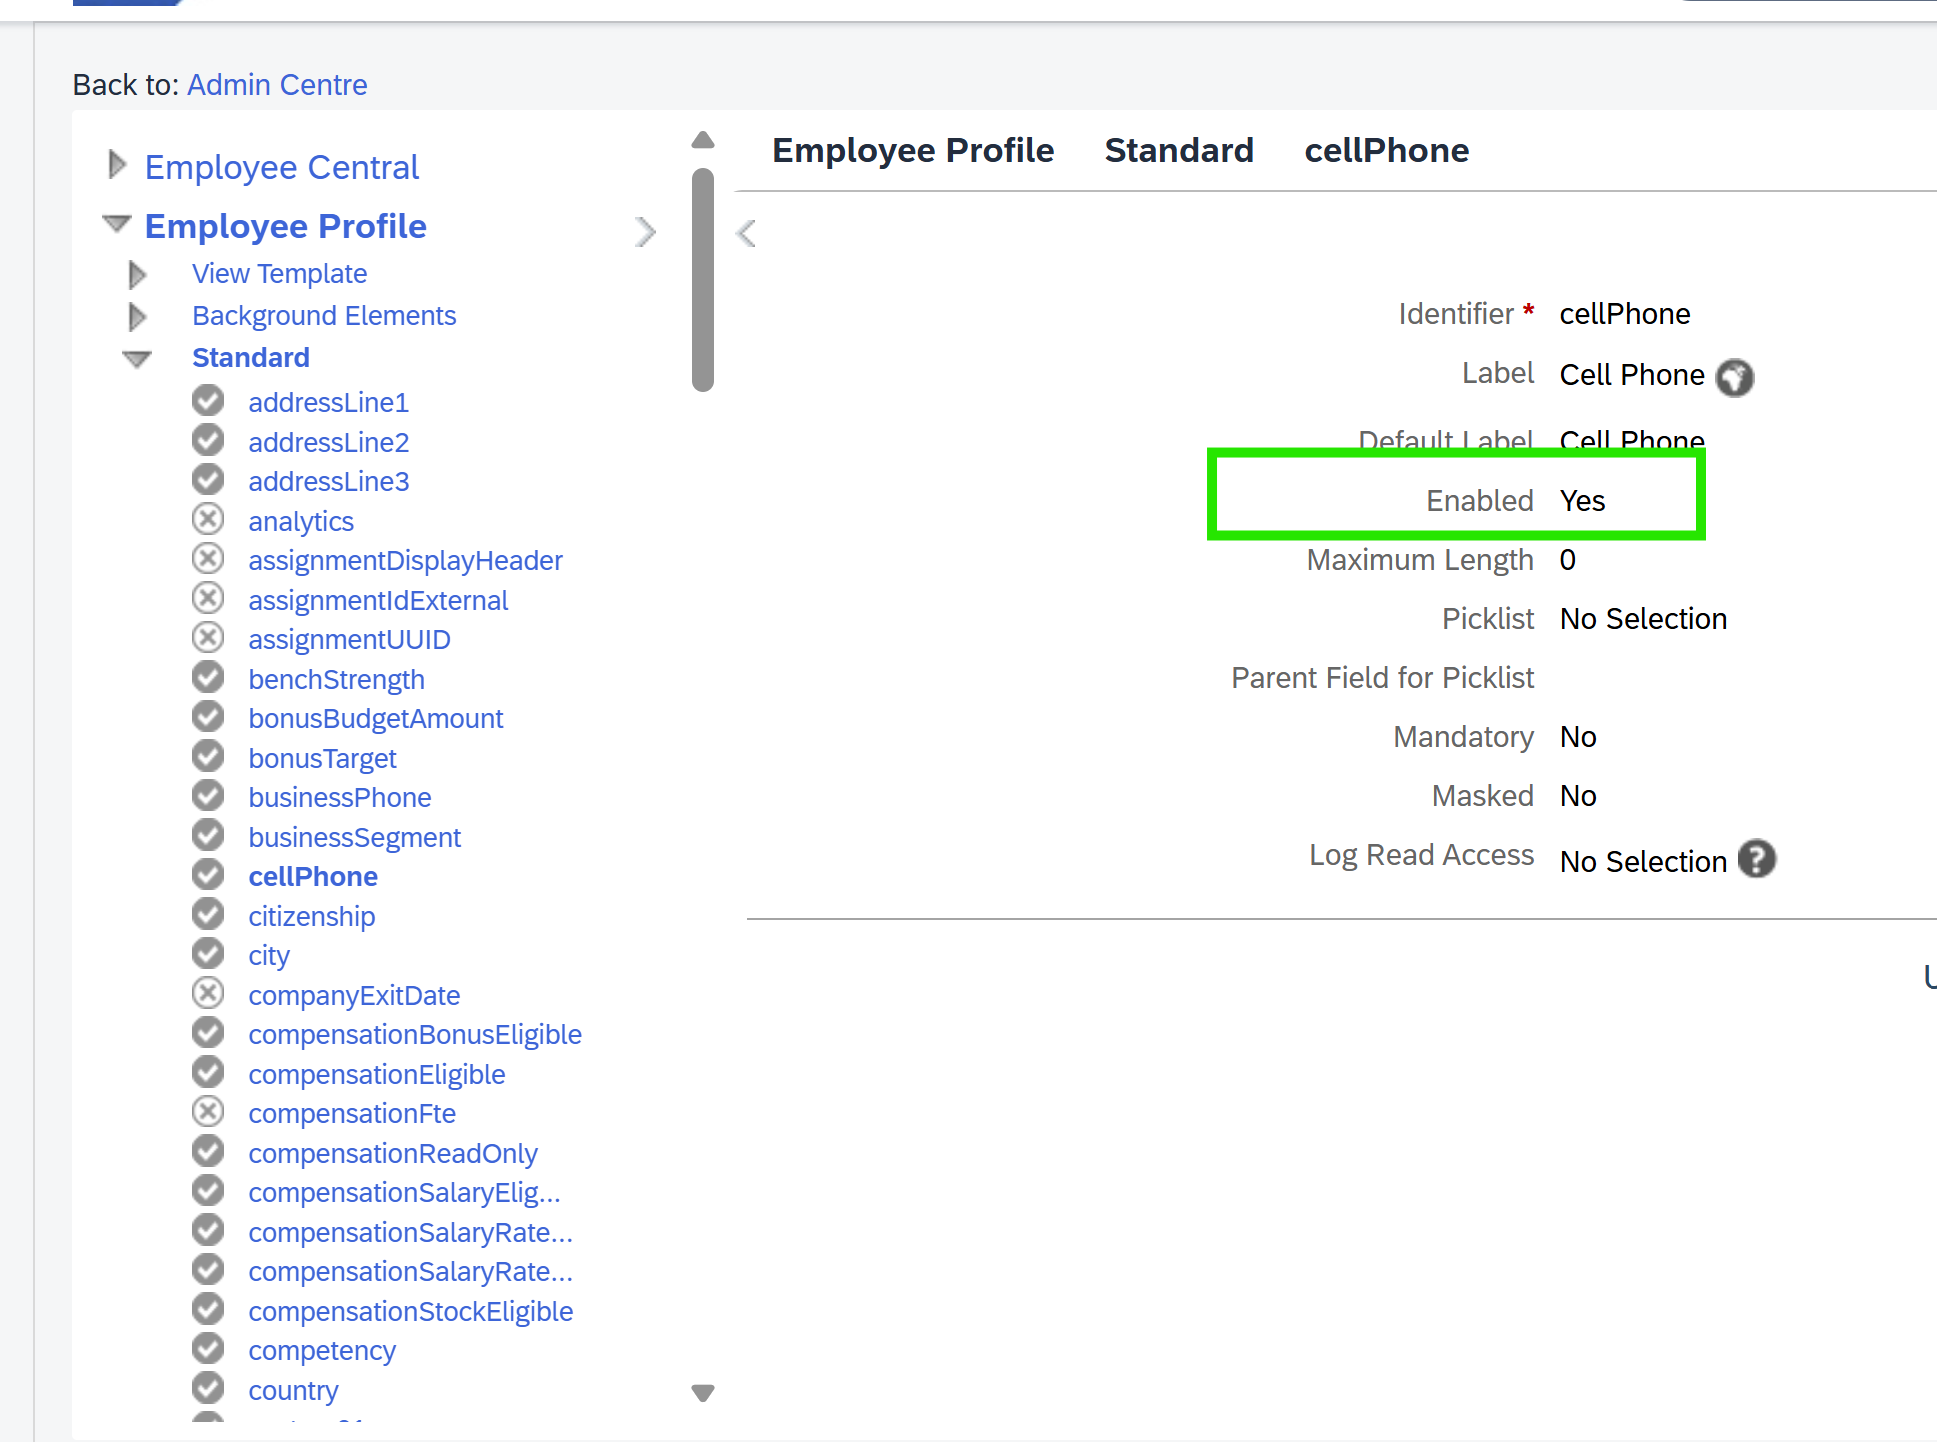This screenshot has width=1937, height=1442.
Task: Open the Admin Centre link
Action: pyautogui.click(x=277, y=85)
